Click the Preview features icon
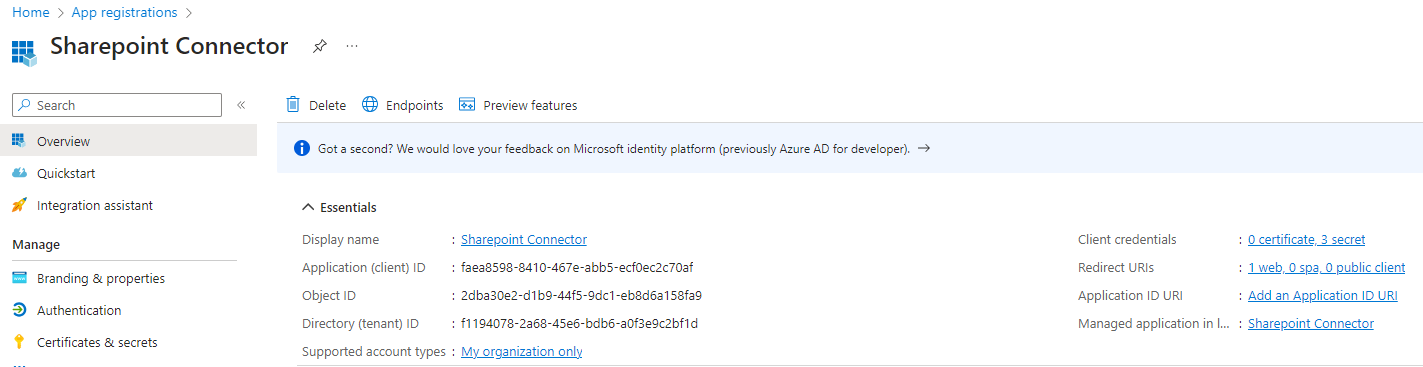 coord(466,105)
